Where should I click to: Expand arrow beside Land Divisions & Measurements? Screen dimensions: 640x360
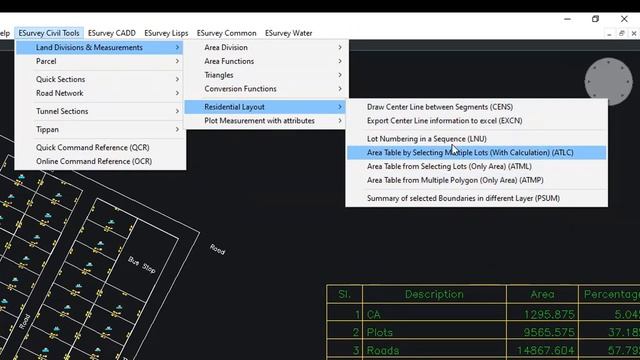[177, 47]
